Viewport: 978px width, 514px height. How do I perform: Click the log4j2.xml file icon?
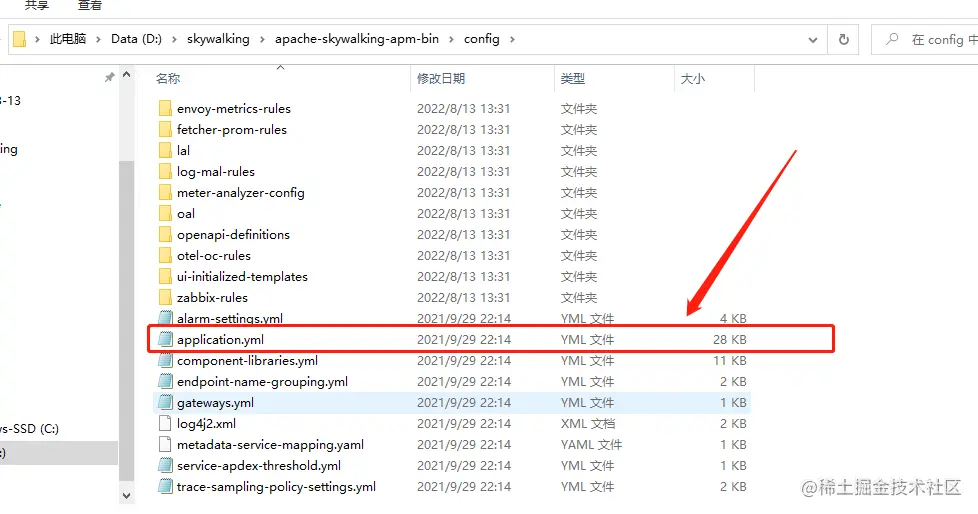tap(165, 424)
